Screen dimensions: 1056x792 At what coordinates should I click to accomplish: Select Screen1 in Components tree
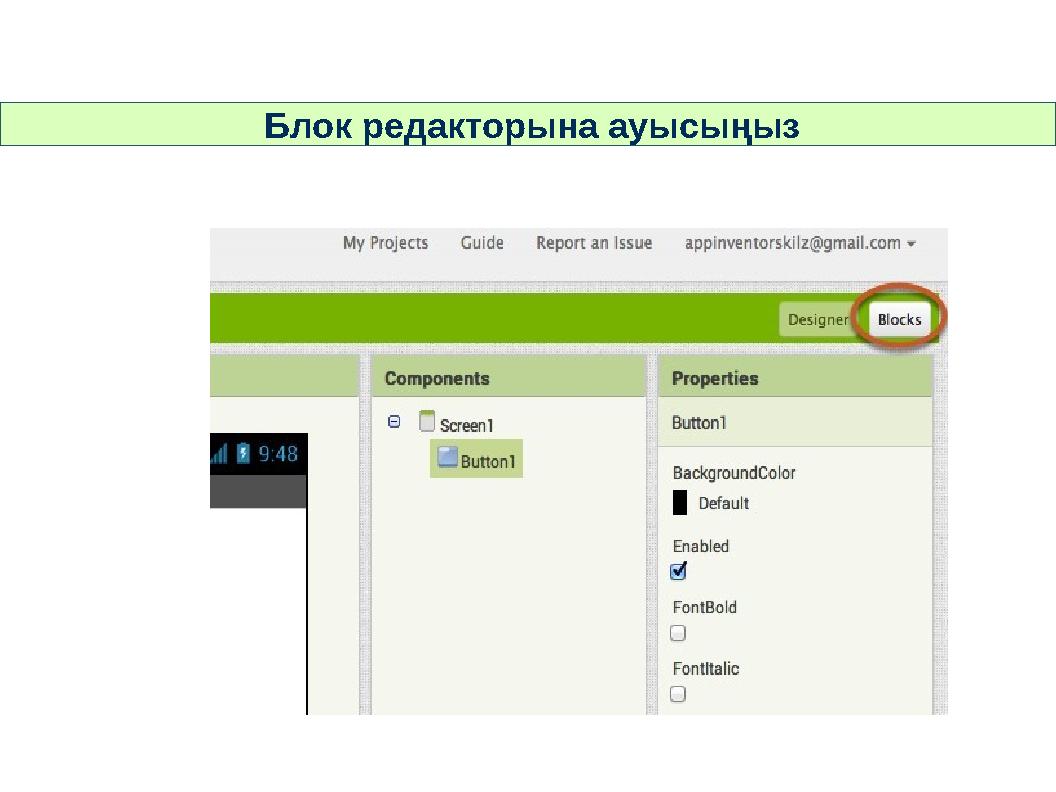point(466,425)
